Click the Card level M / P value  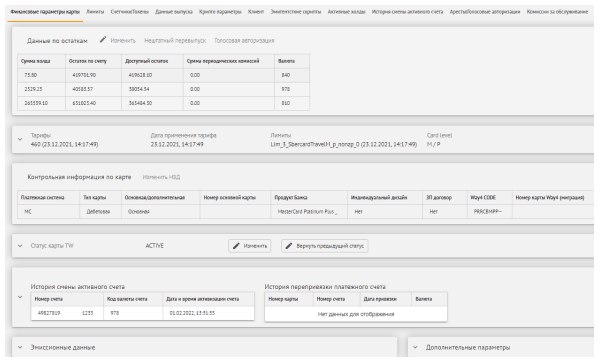point(434,144)
